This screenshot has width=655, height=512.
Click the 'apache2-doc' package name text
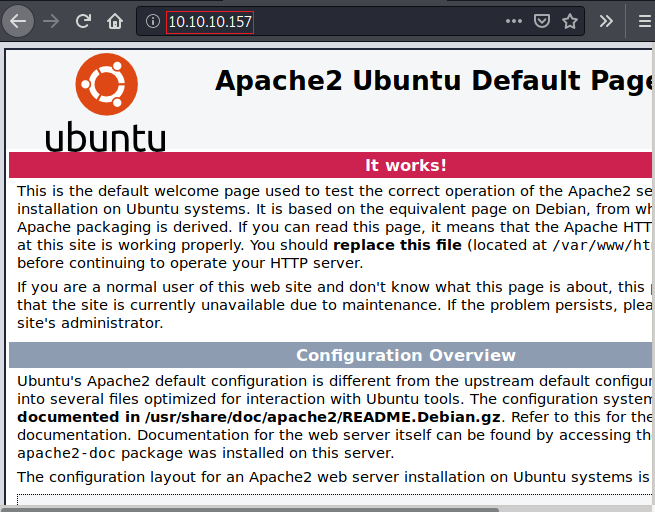(65, 453)
